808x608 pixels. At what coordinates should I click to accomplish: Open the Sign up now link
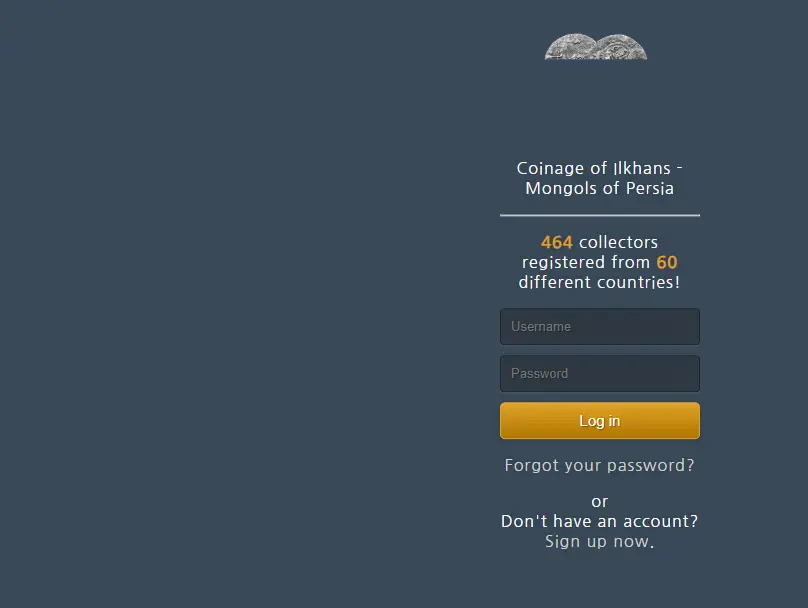coord(600,542)
